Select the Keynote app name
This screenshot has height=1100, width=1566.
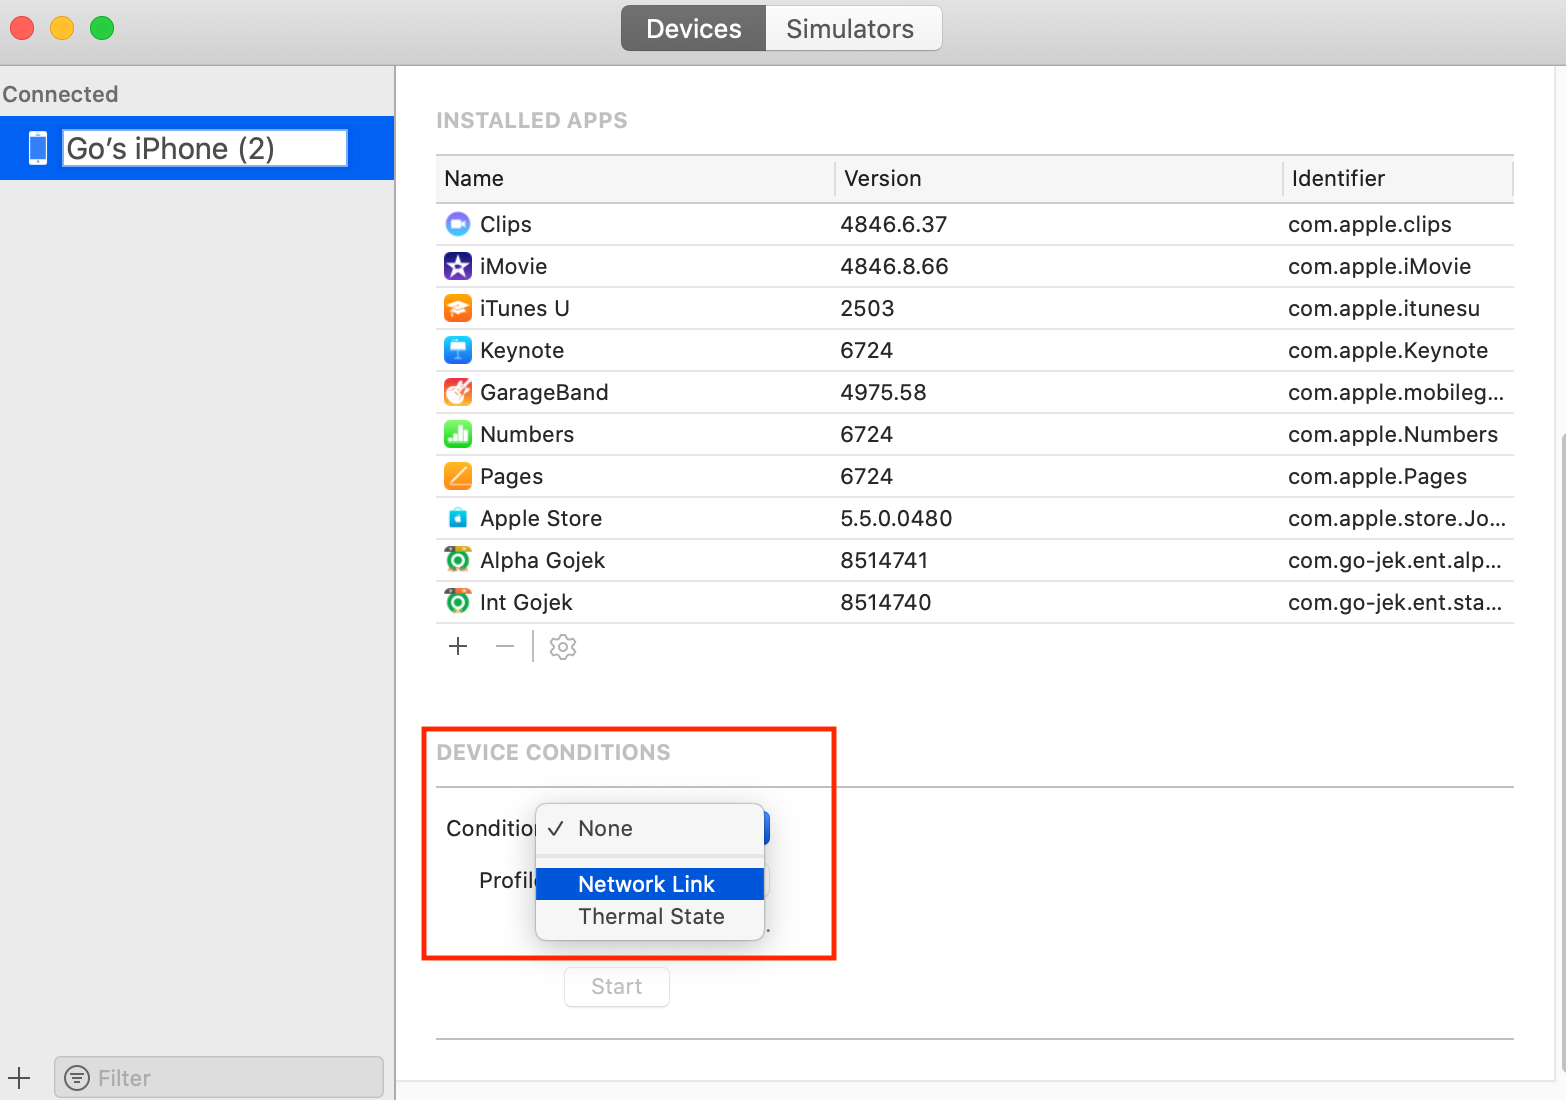pos(522,350)
